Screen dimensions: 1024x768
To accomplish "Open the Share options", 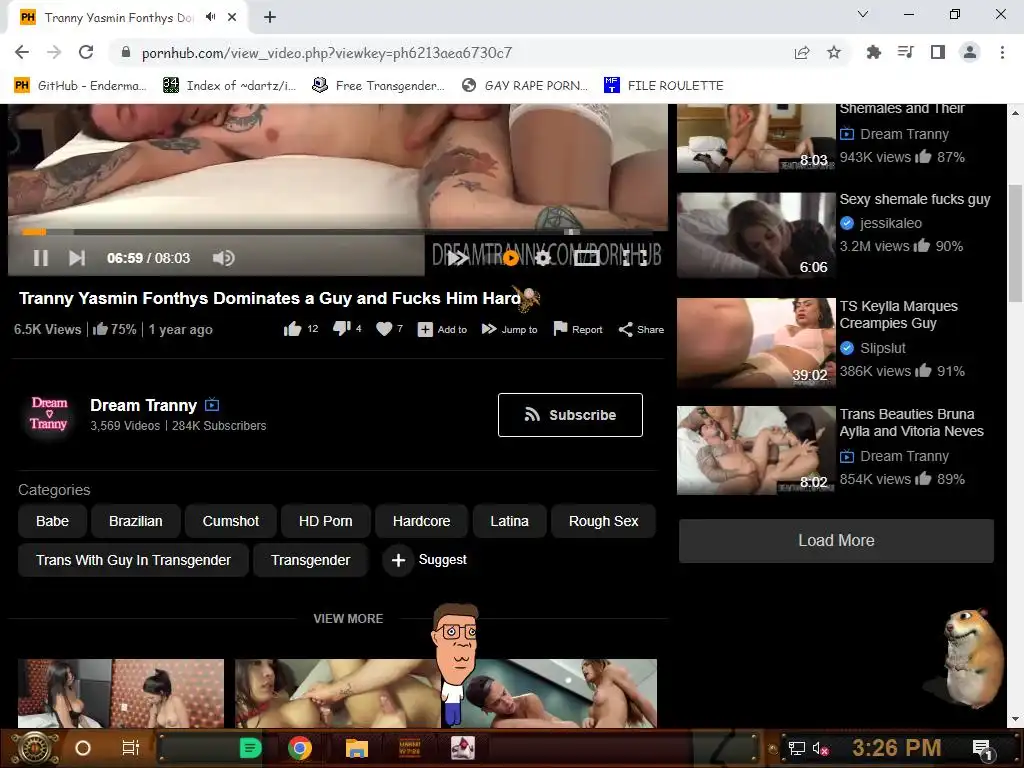I will pyautogui.click(x=641, y=329).
